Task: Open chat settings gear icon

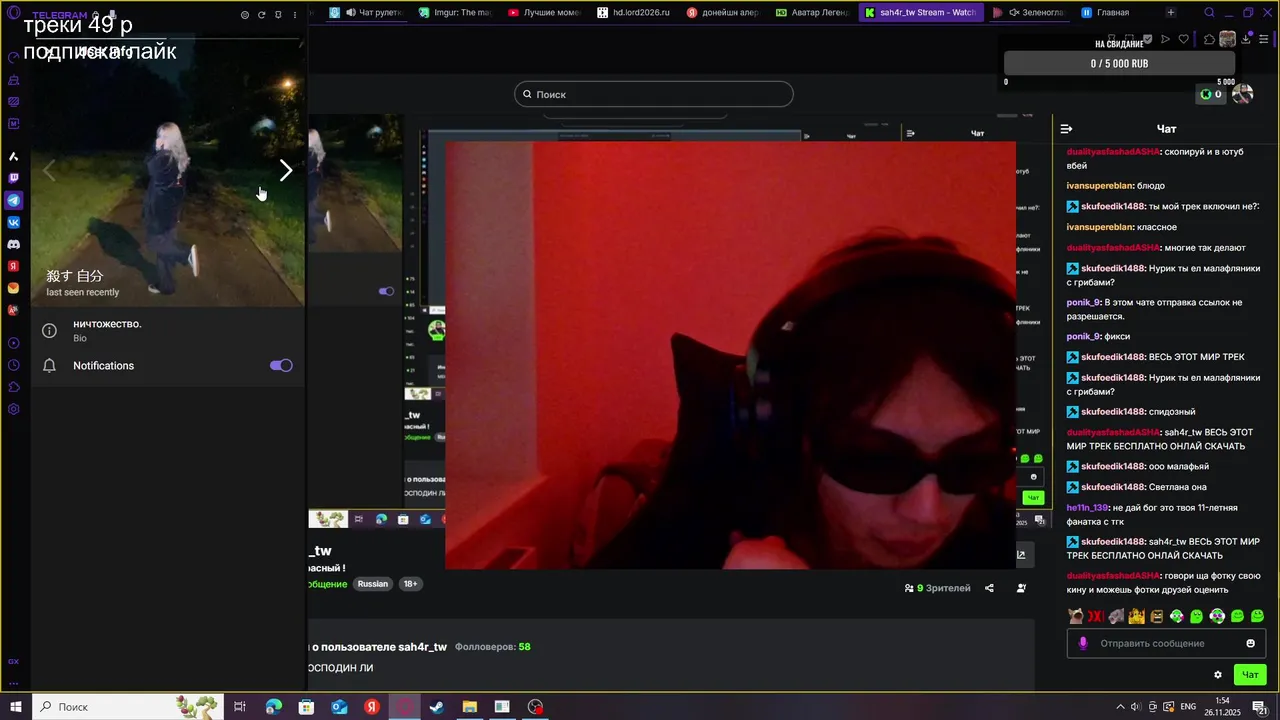Action: coord(1217,675)
